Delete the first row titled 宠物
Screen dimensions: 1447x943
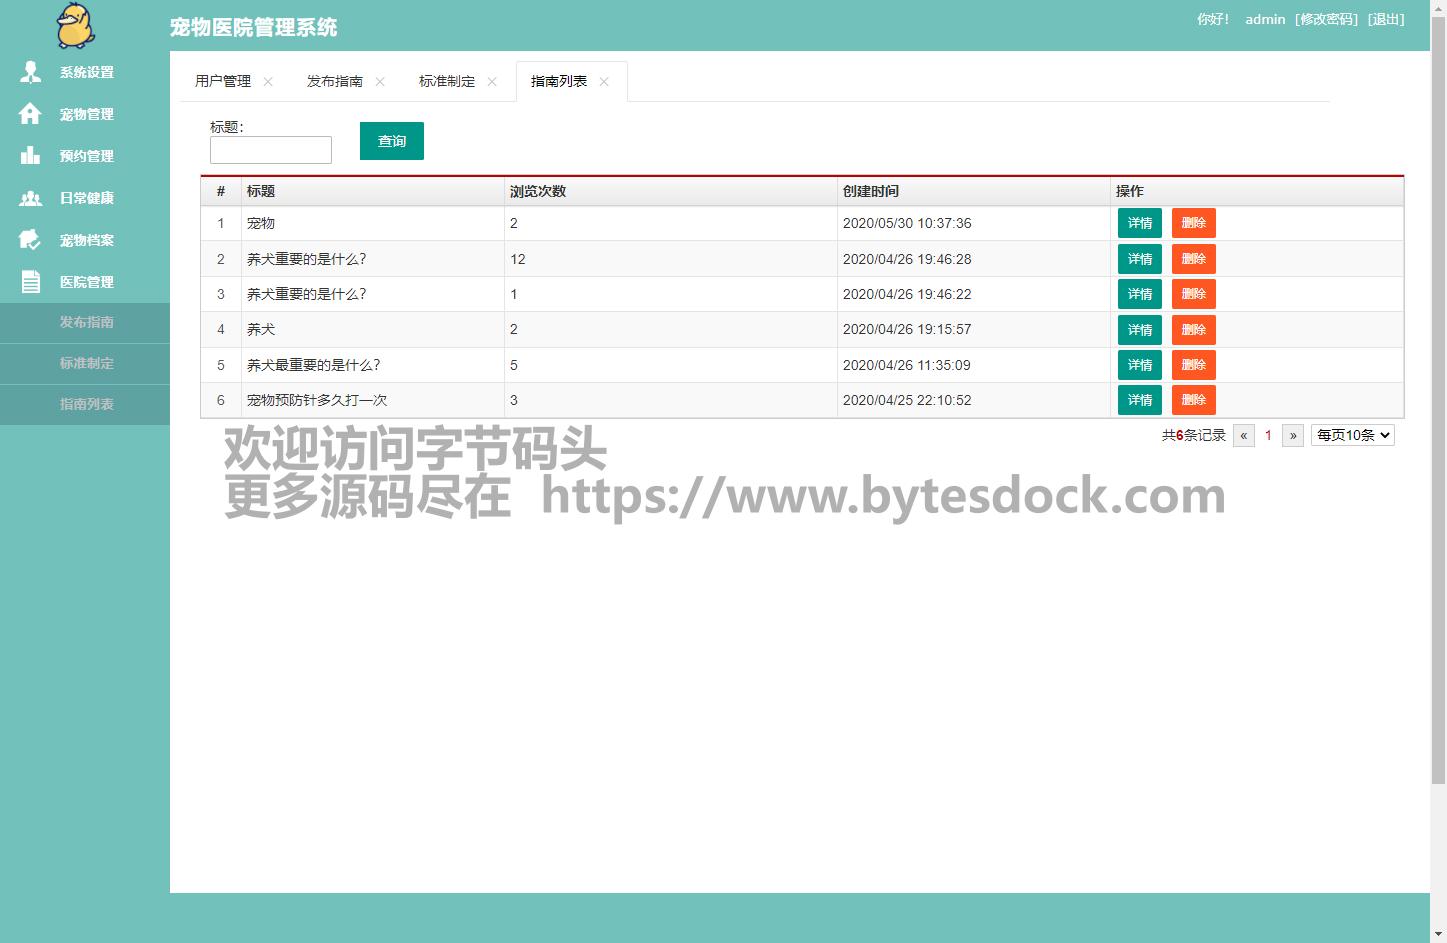point(1193,223)
